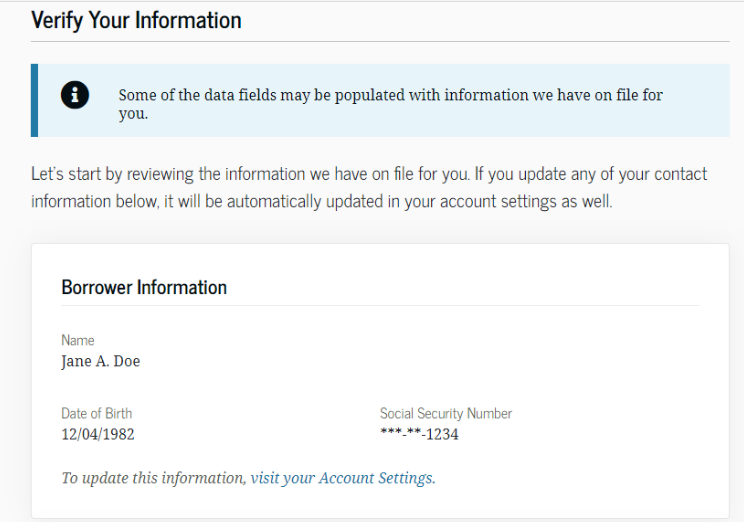744x522 pixels.
Task: Open the 'visit your Account Settings' link
Action: 342,478
